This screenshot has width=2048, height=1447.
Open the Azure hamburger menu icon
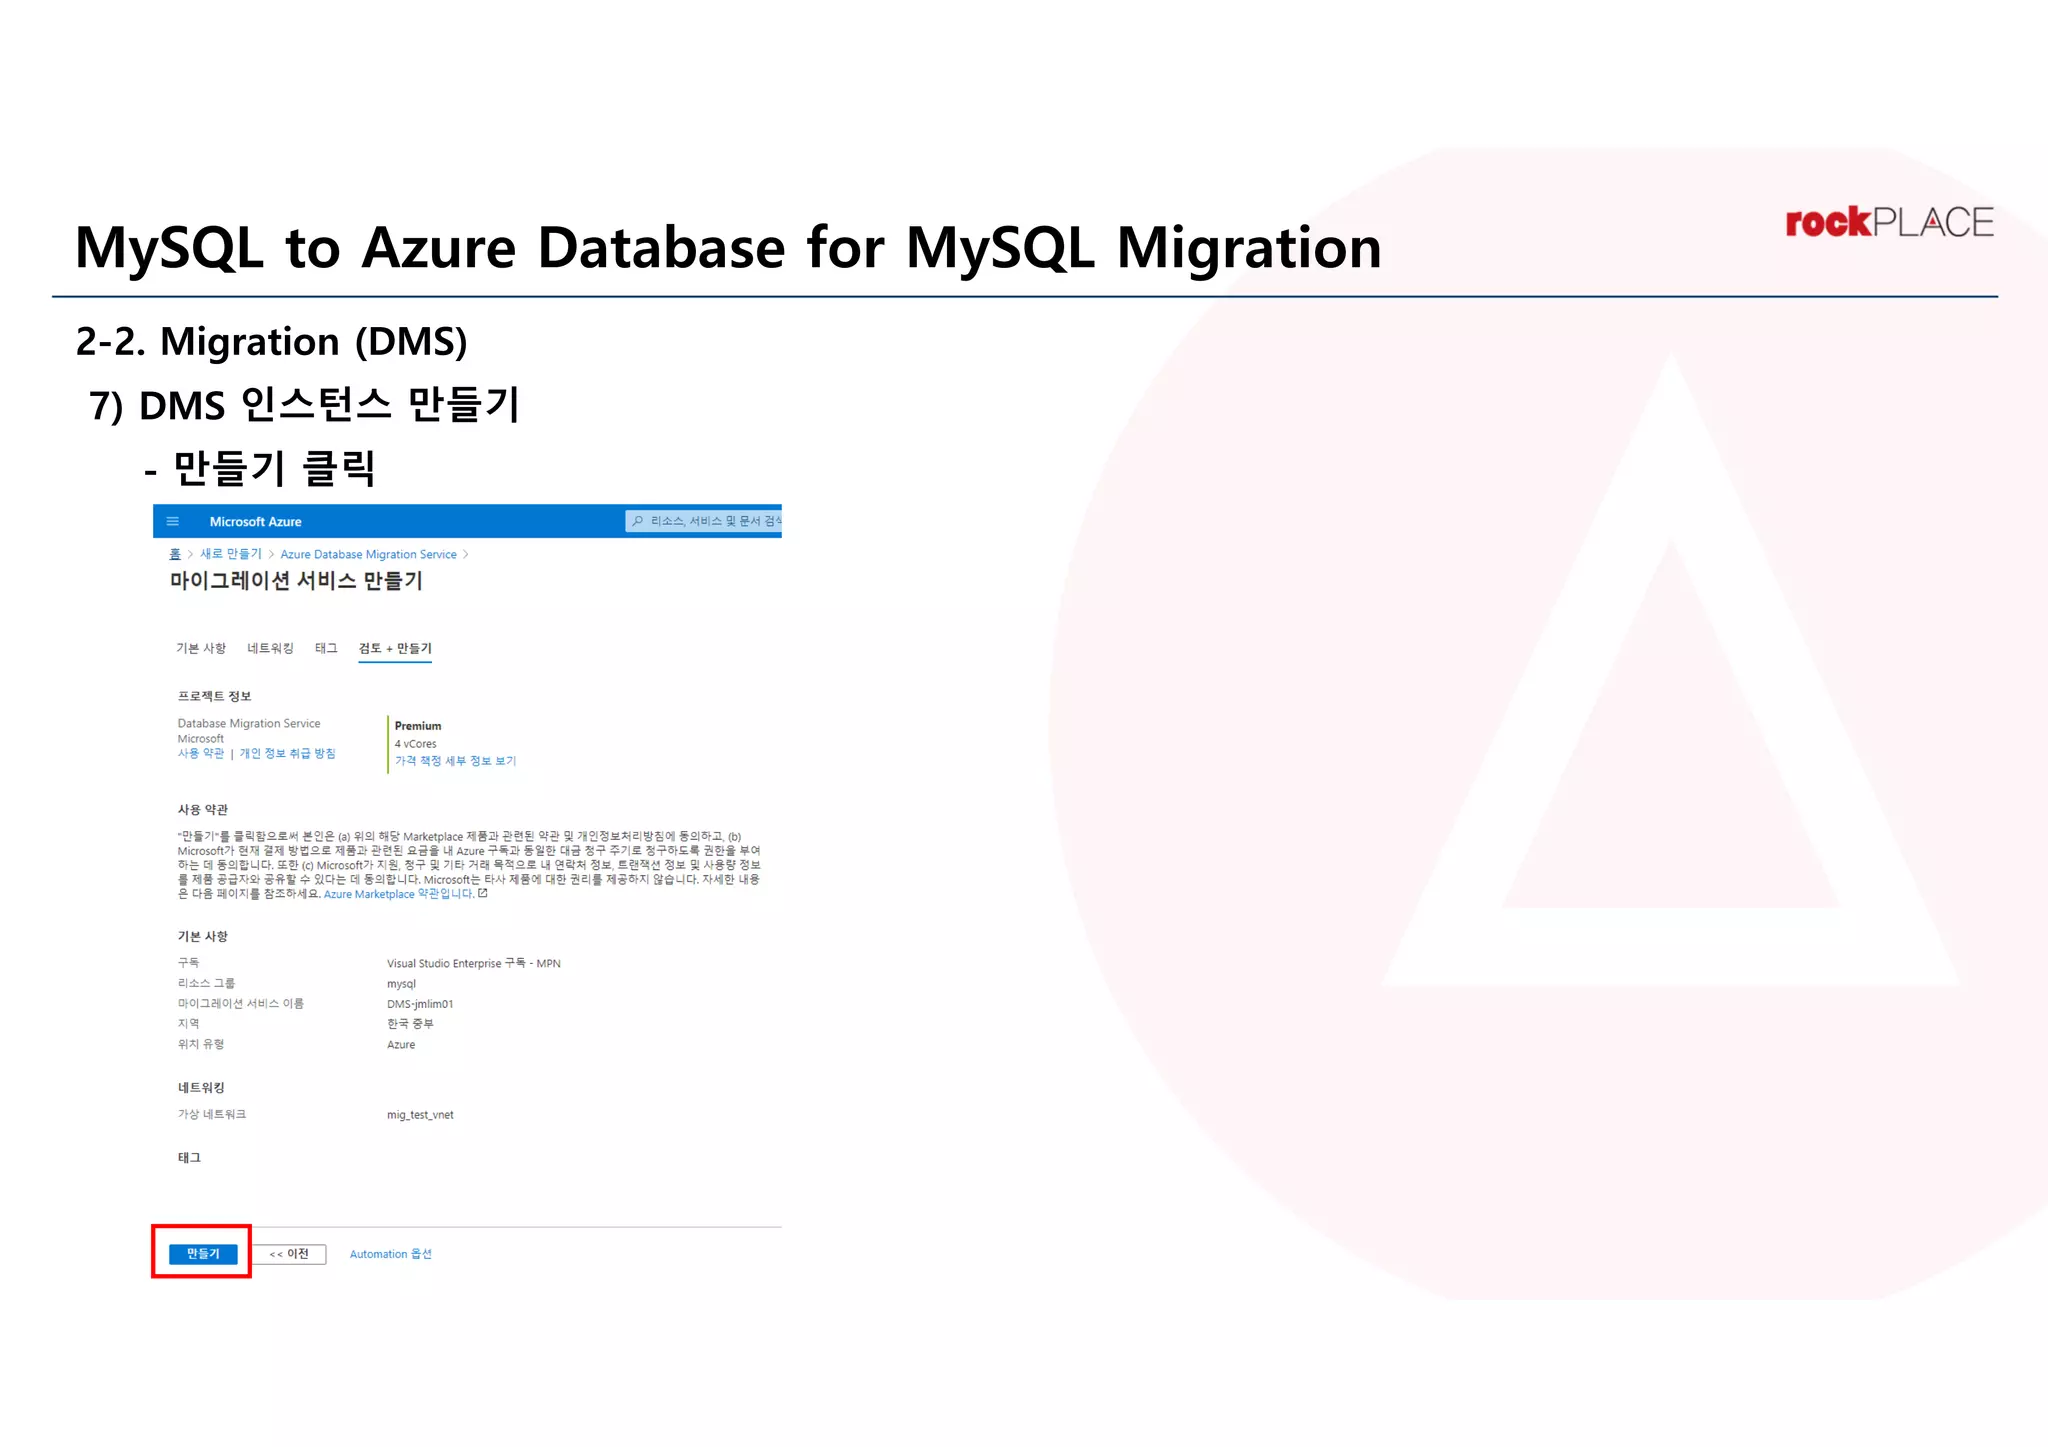click(x=173, y=521)
